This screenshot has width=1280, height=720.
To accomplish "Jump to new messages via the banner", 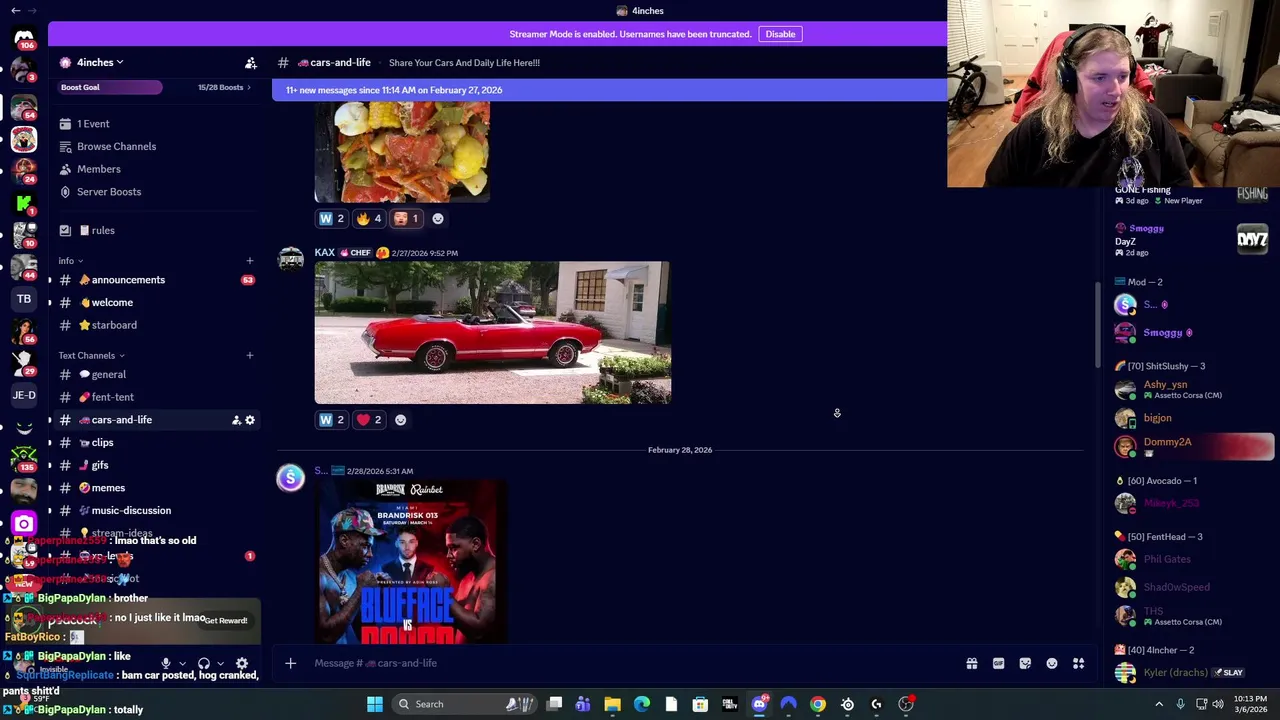I will pos(609,90).
